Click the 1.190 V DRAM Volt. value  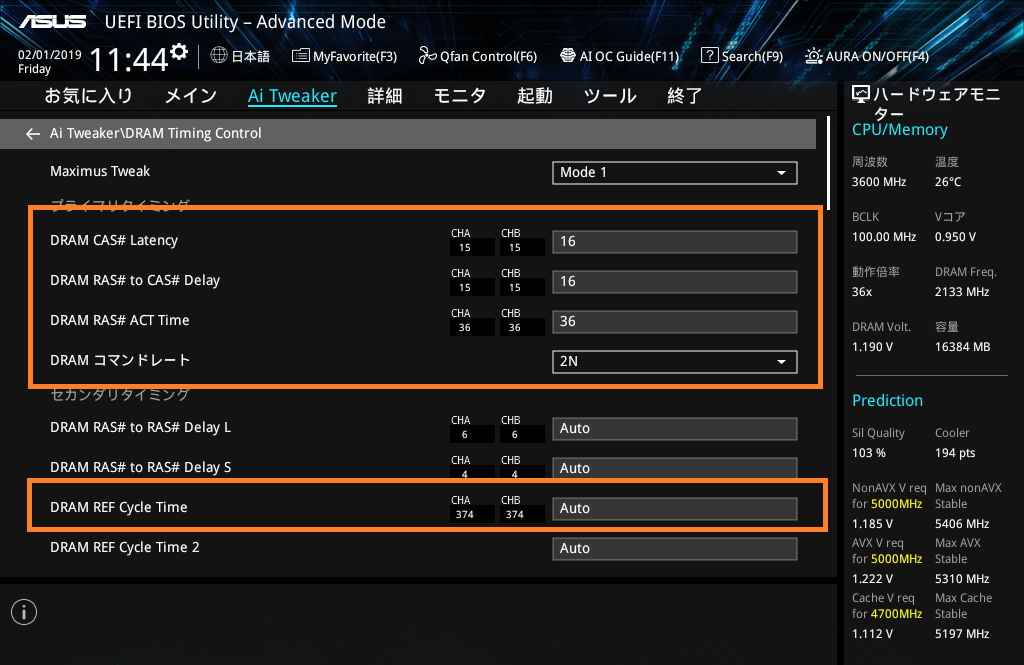872,346
